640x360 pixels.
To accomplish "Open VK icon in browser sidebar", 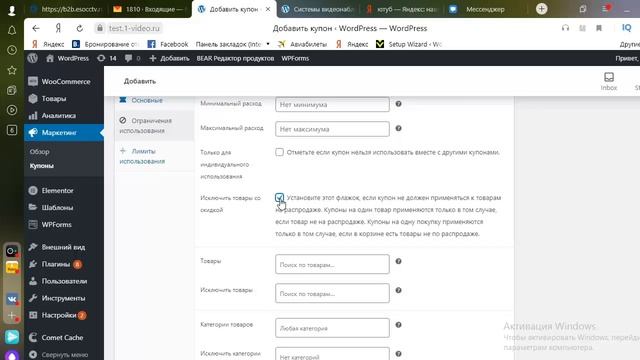I will pos(12,299).
